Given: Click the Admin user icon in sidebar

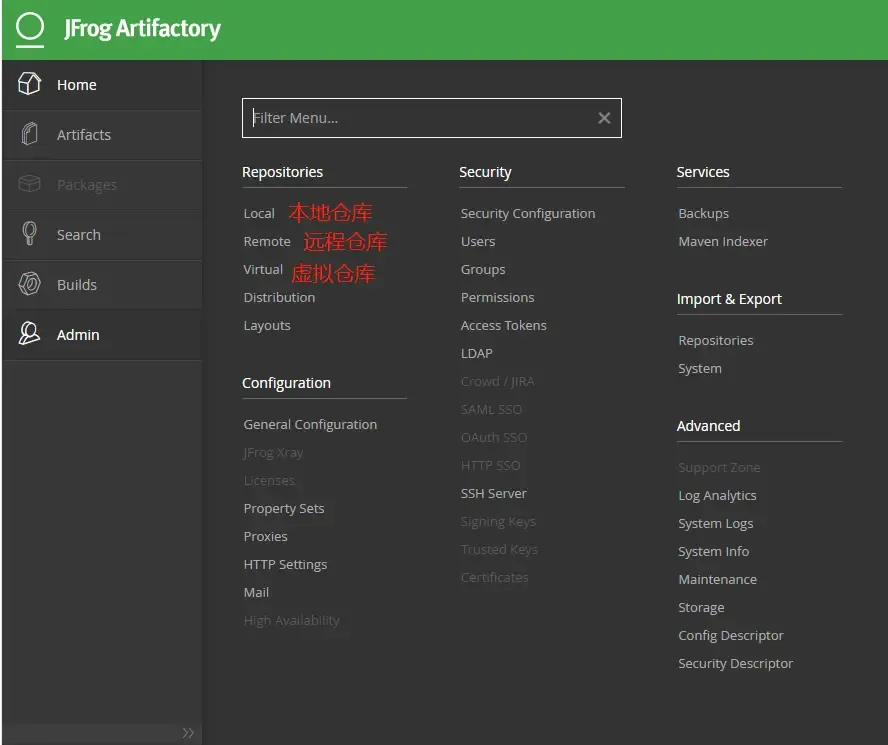Looking at the screenshot, I should pos(29,334).
